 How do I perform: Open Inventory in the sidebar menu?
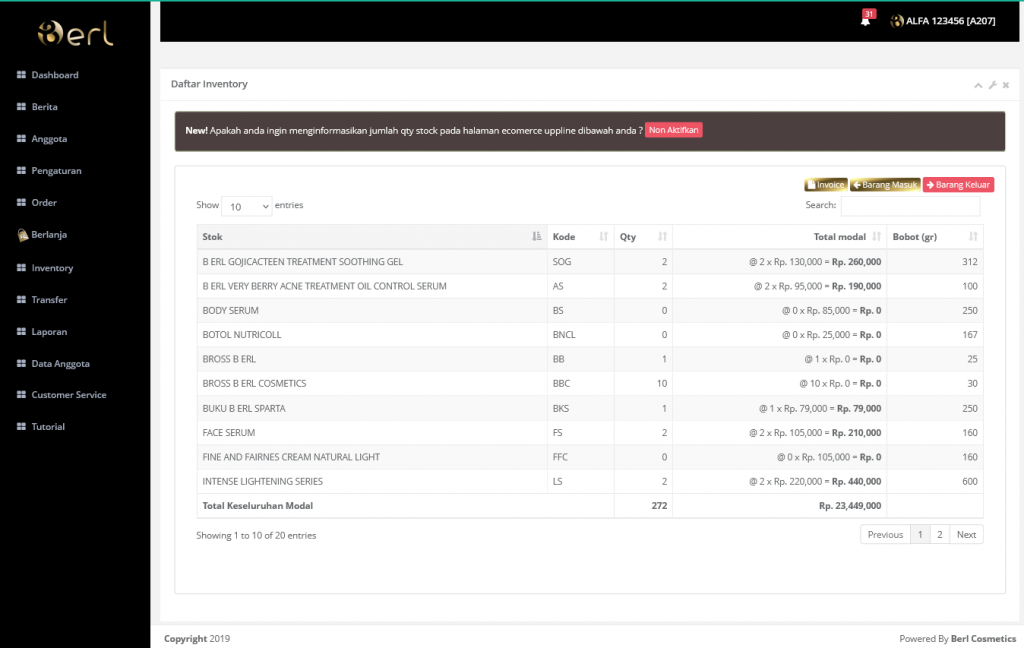[x=52, y=268]
